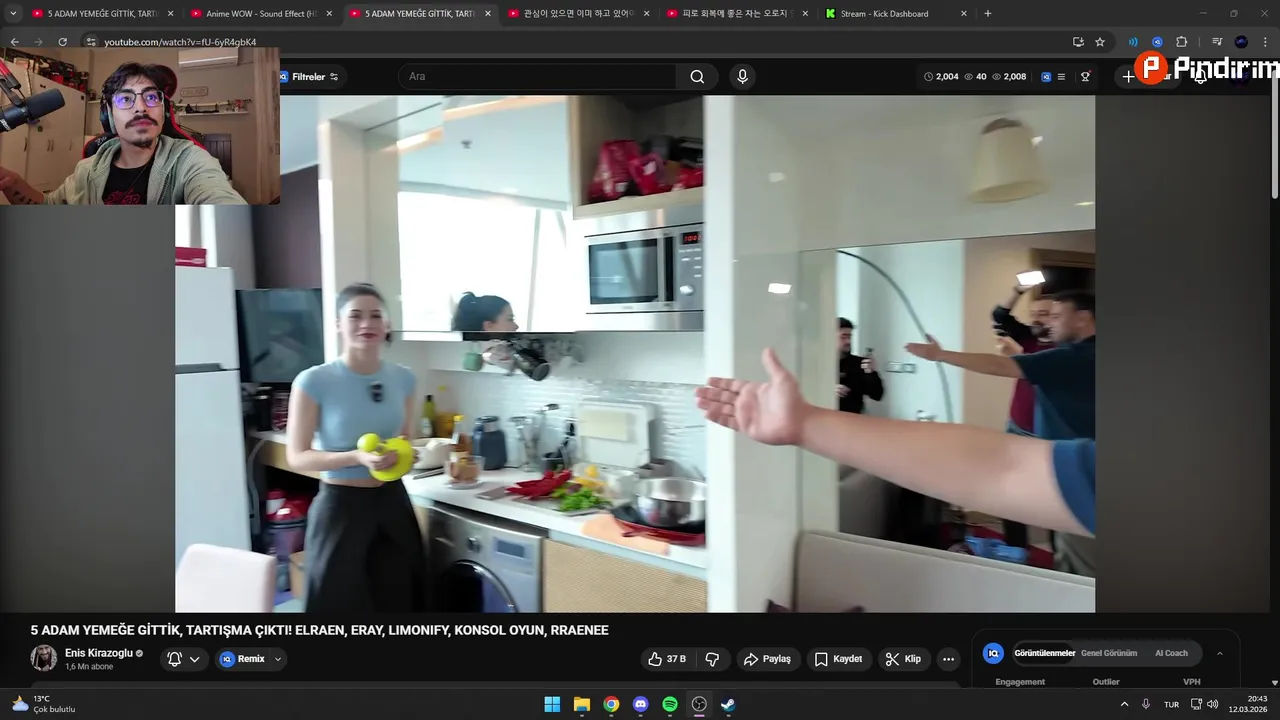
Task: Open YouTube notifications bell in header
Action: (x=1200, y=77)
